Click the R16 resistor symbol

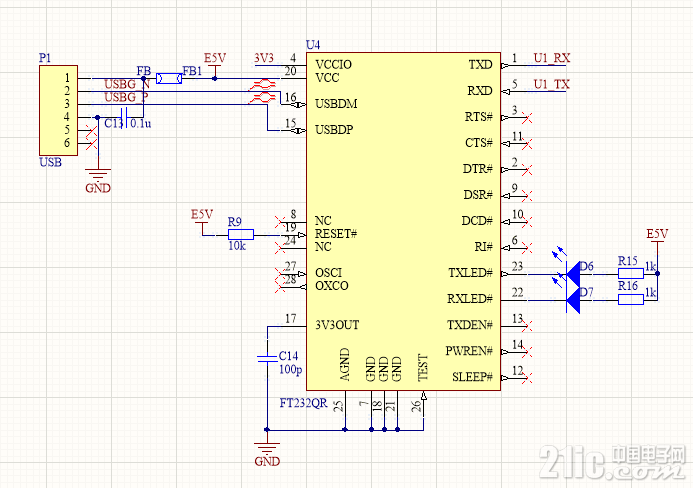pos(631,300)
